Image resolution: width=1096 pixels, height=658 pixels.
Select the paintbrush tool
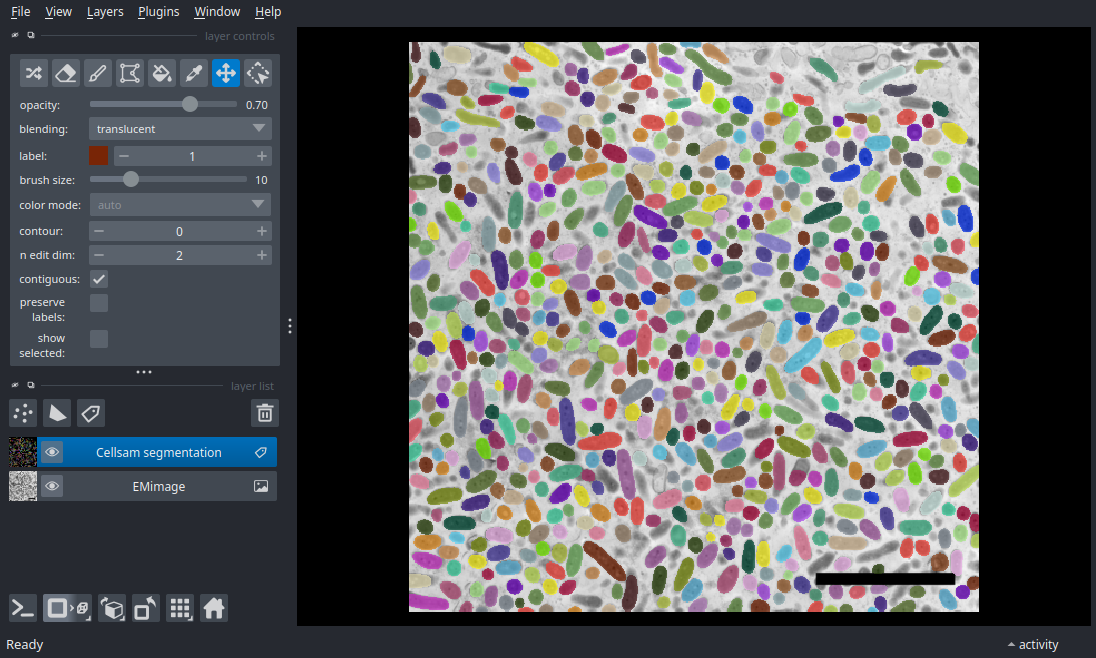[97, 73]
